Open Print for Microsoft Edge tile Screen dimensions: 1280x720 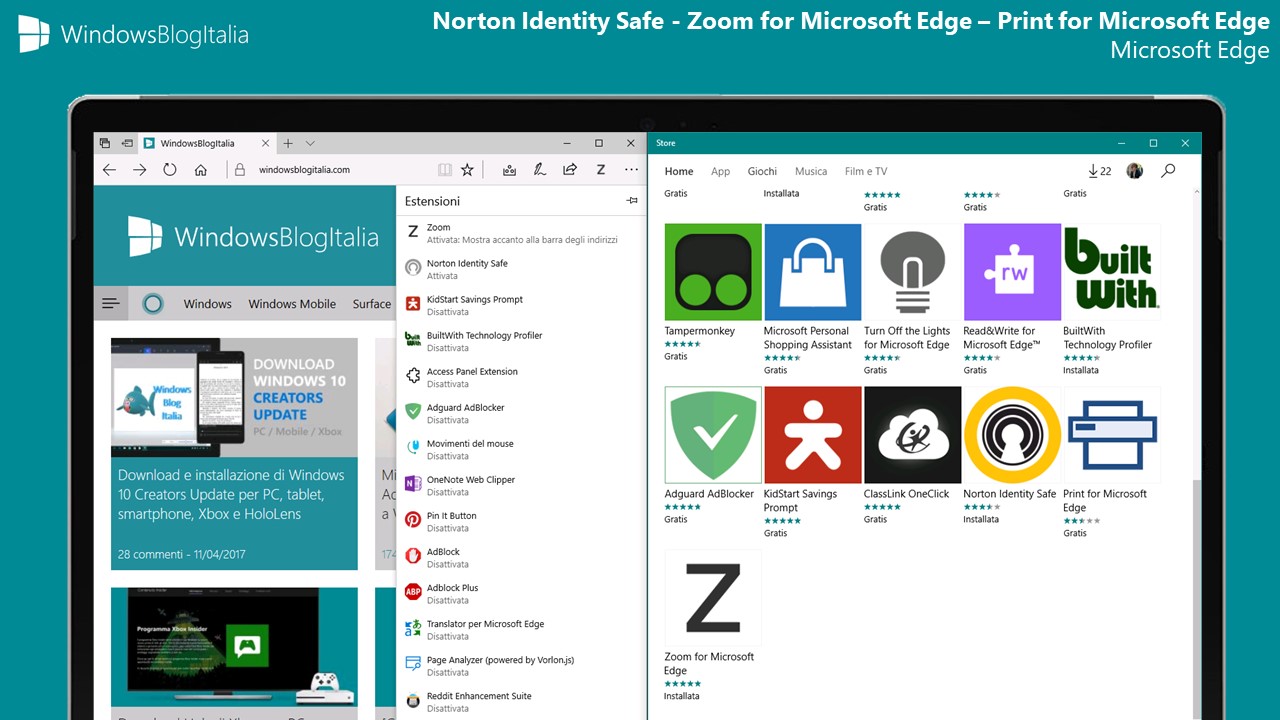(1112, 462)
